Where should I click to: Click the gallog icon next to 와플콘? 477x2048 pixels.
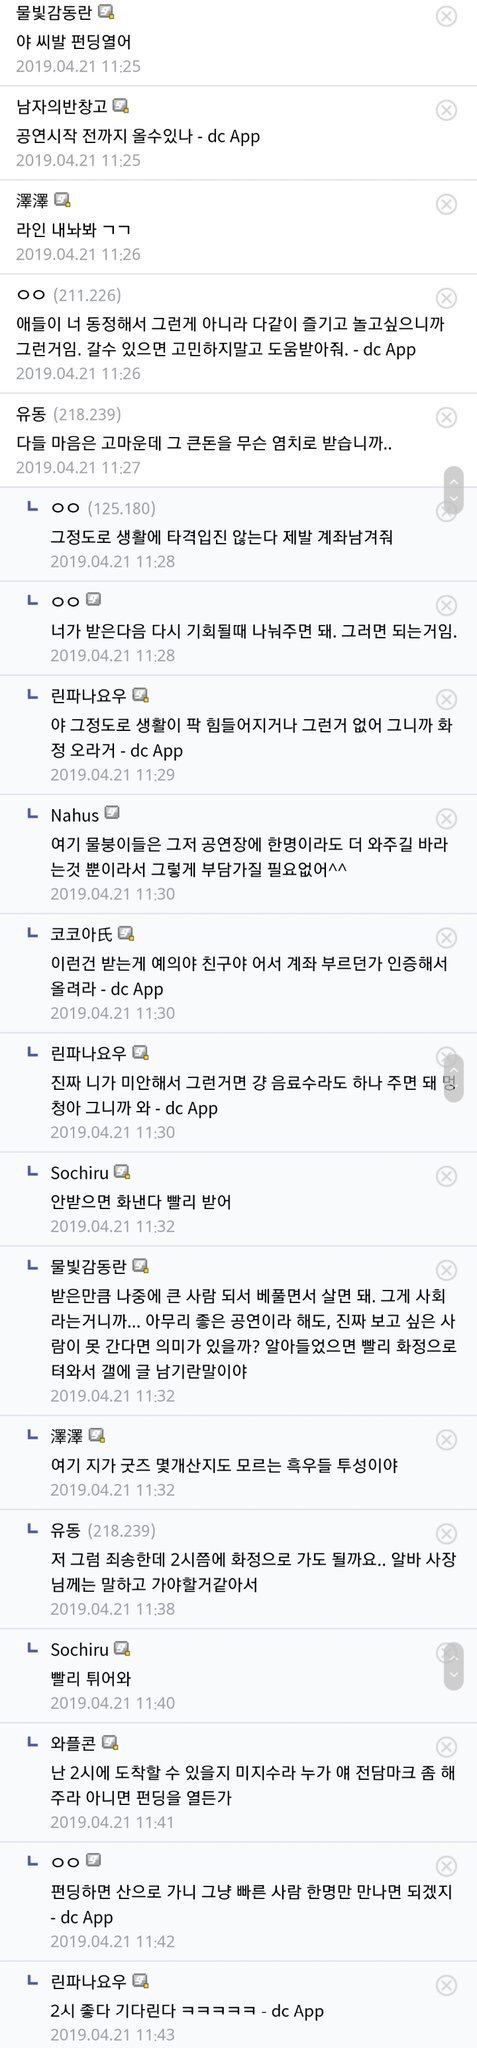(x=111, y=1743)
